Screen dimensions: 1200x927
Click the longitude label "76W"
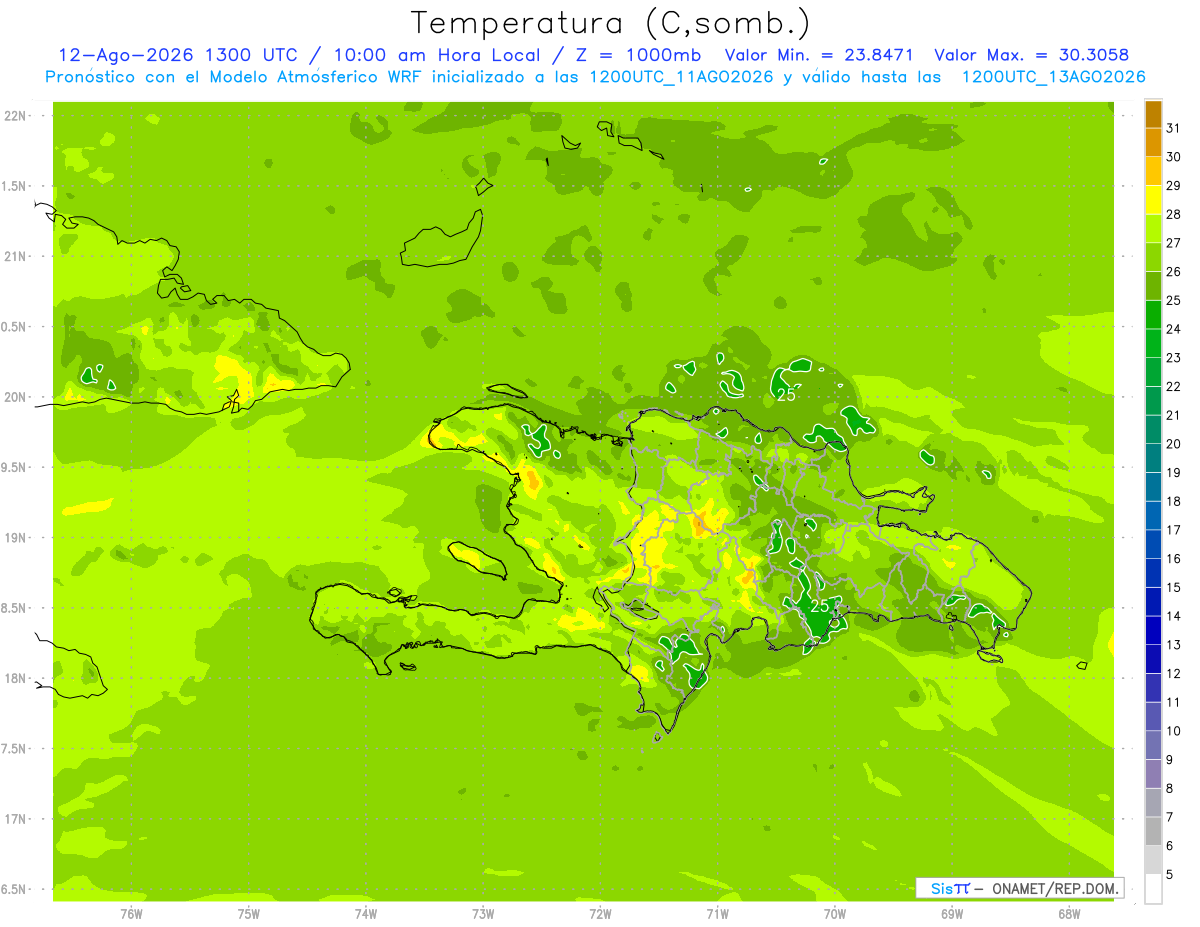pos(131,913)
